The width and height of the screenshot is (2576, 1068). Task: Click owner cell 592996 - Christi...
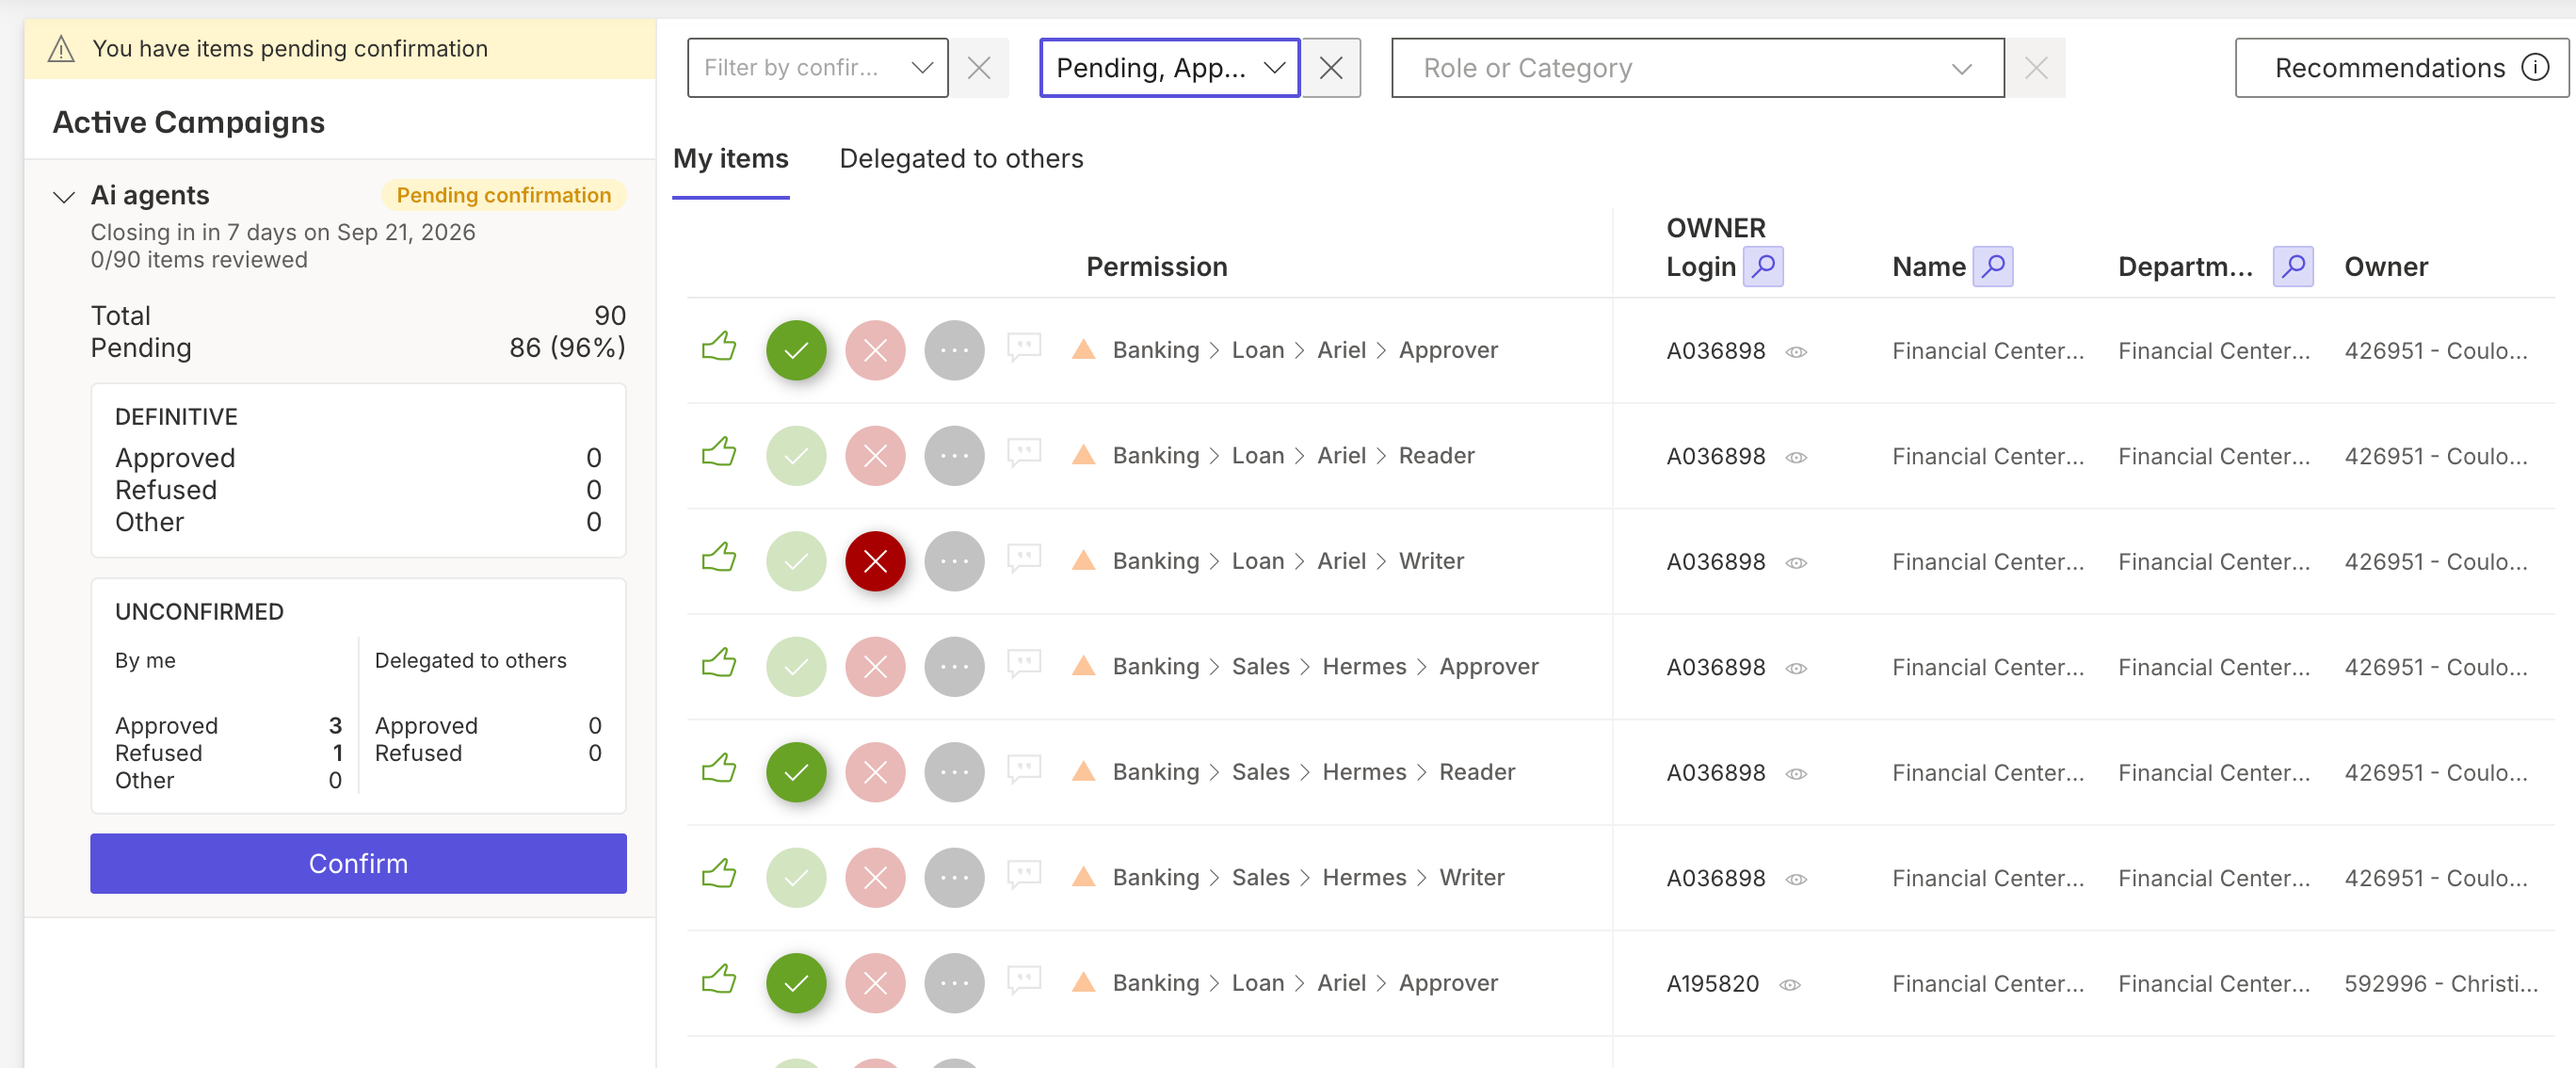(x=2441, y=983)
